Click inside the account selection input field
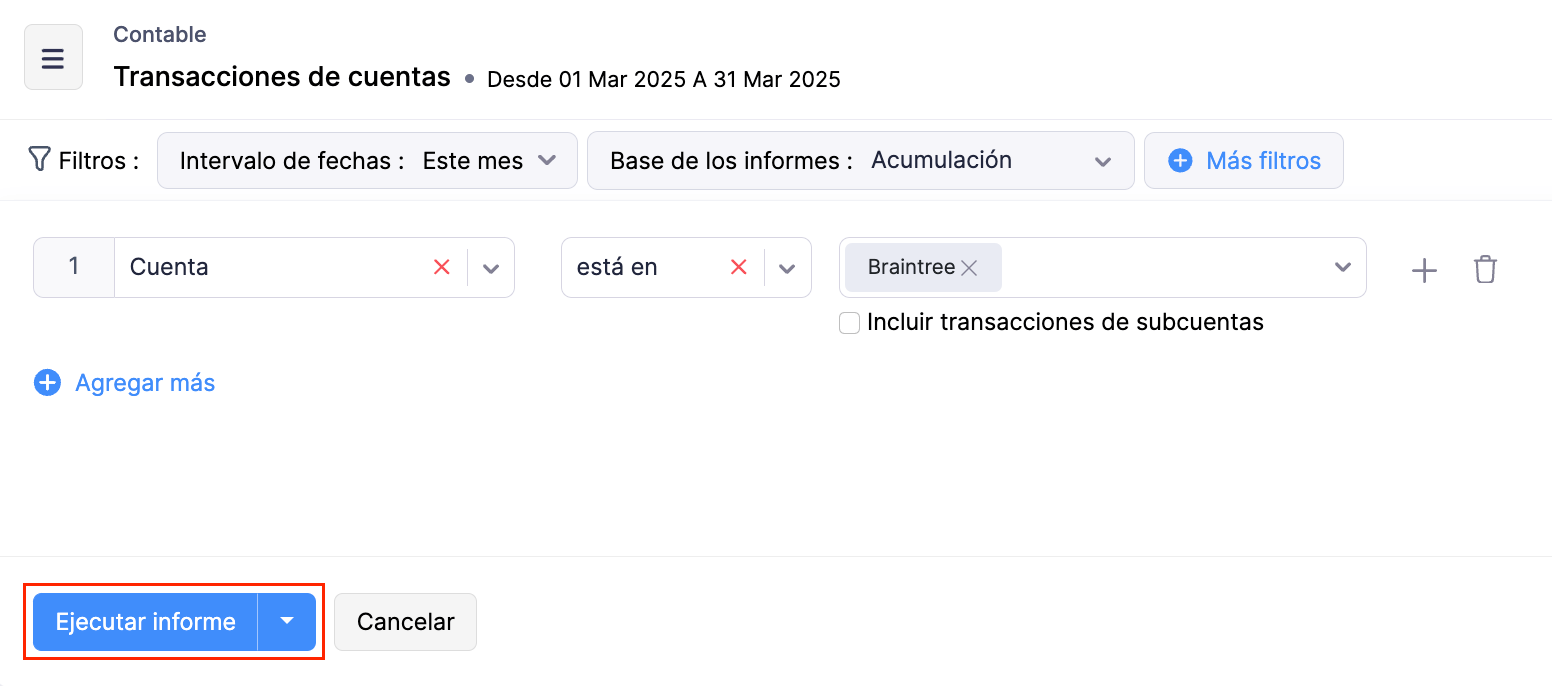Image resolution: width=1552 pixels, height=686 pixels. (1150, 267)
